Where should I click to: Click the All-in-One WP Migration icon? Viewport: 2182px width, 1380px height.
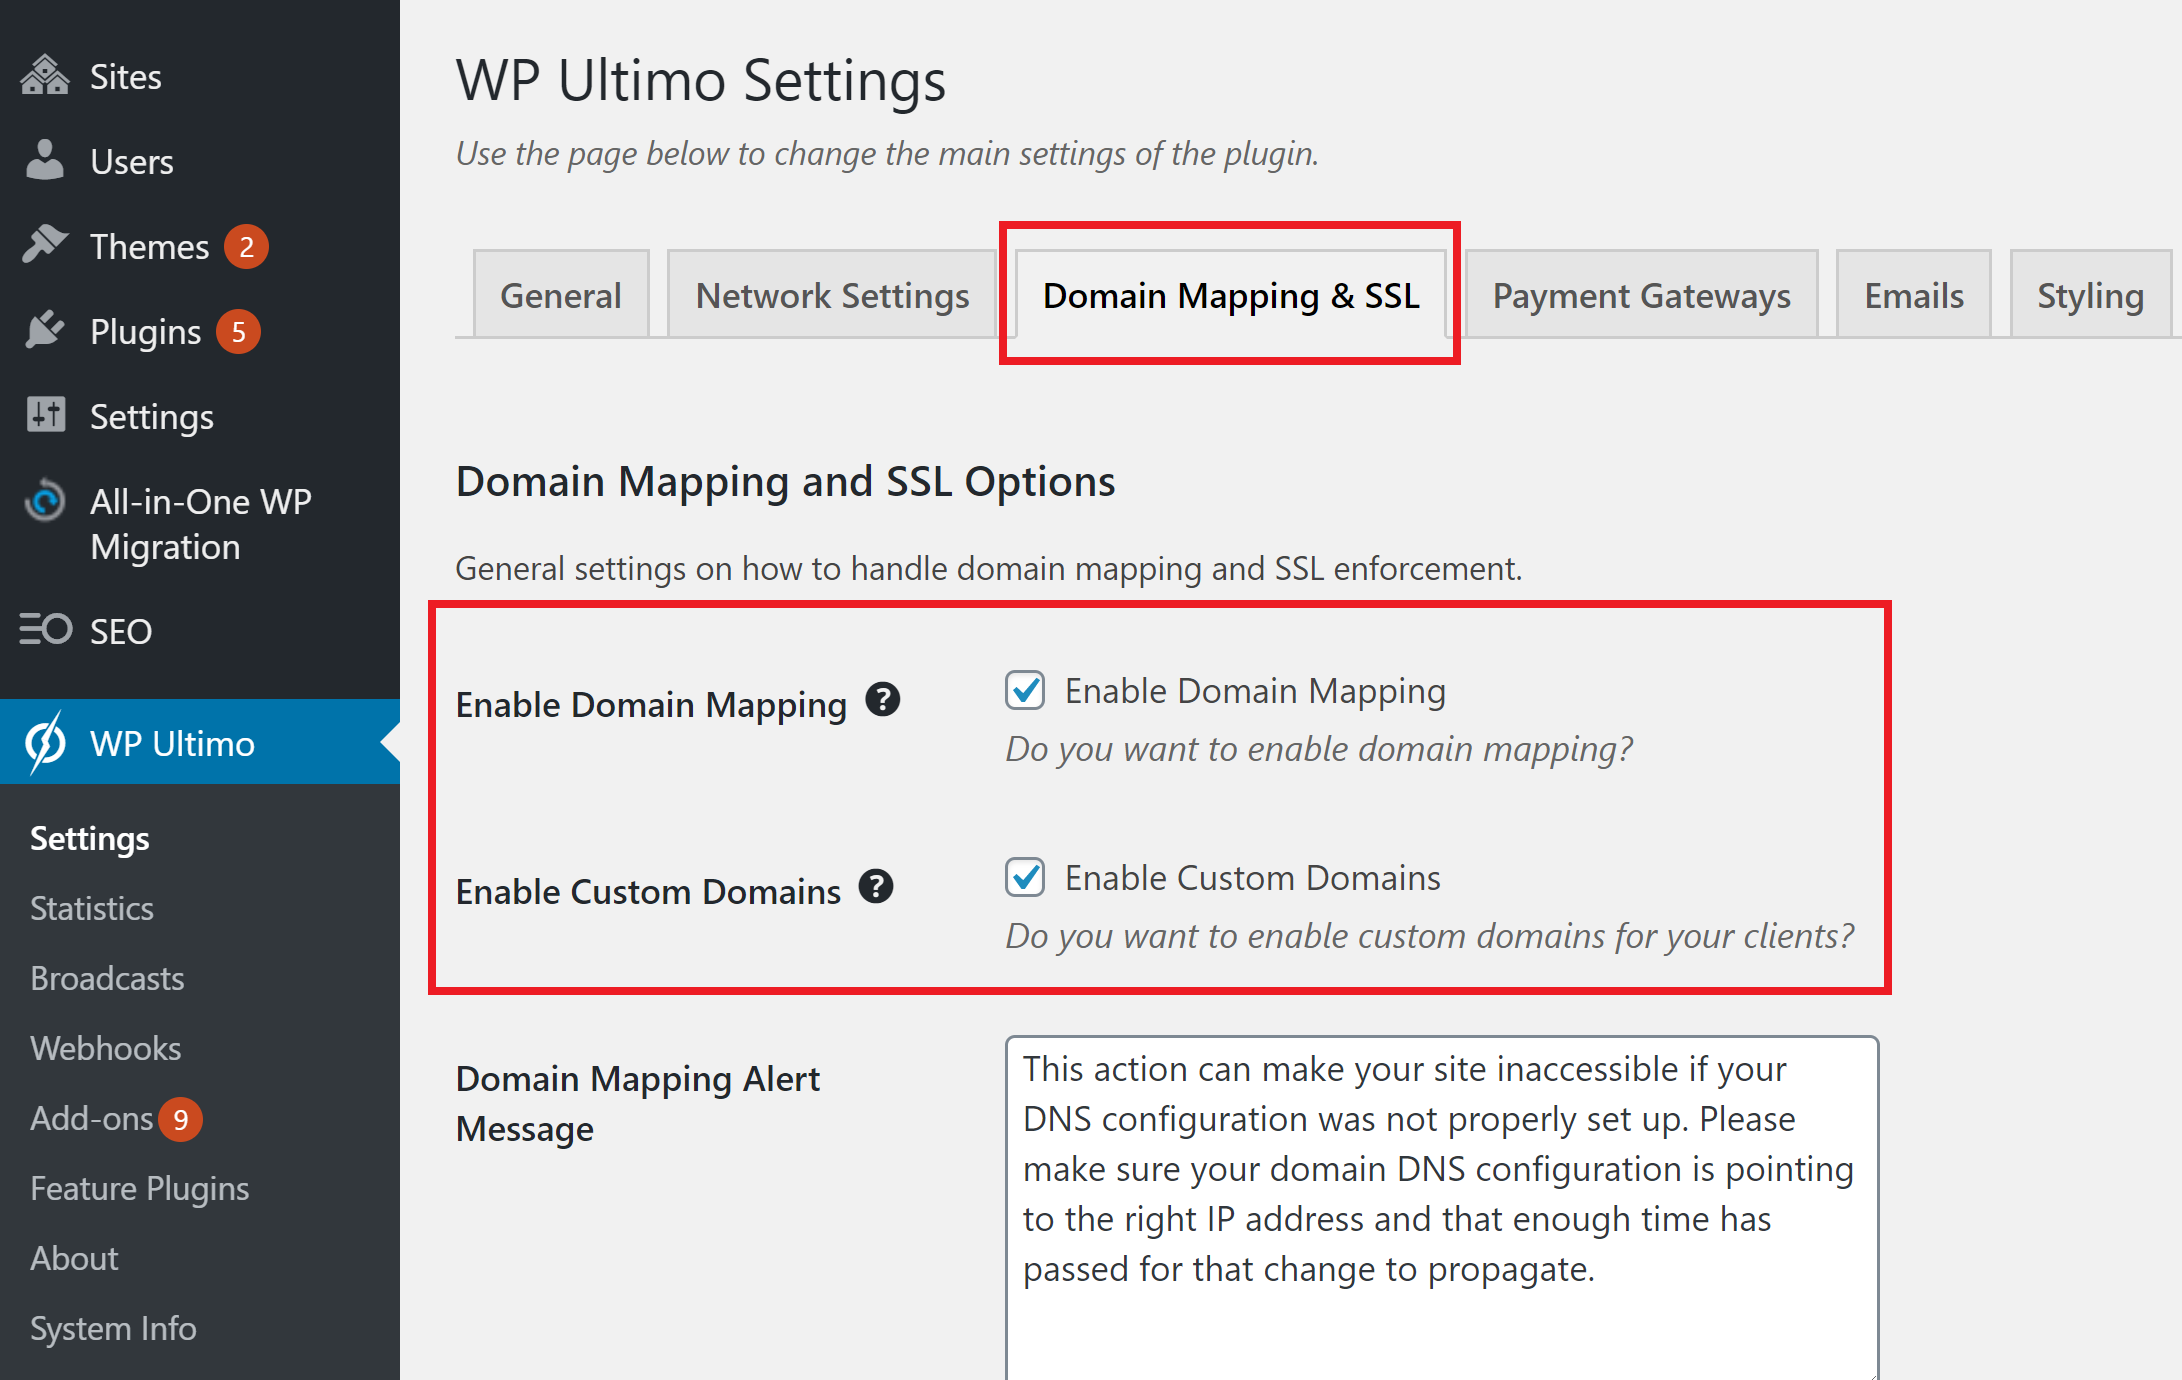[x=45, y=501]
